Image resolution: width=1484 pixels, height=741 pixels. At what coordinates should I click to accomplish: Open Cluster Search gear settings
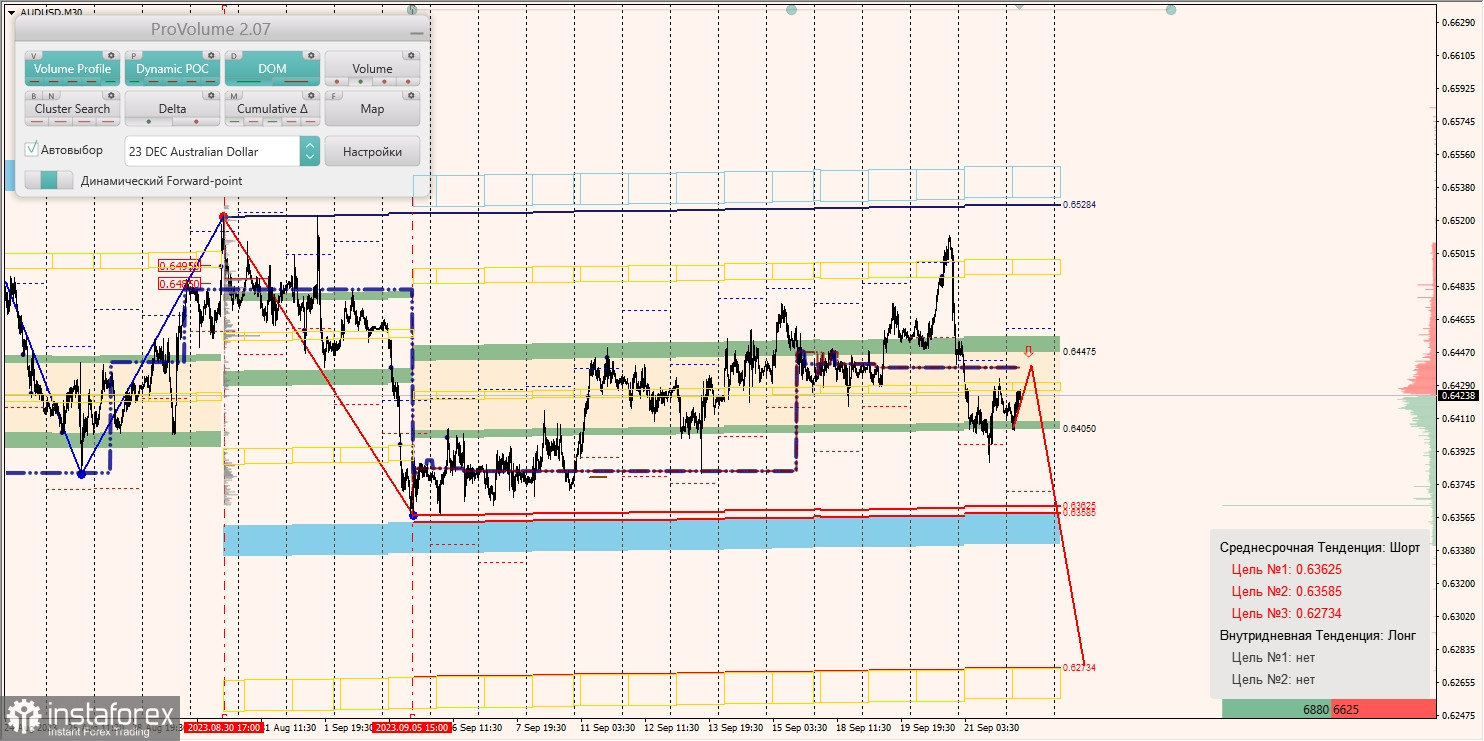pos(112,96)
